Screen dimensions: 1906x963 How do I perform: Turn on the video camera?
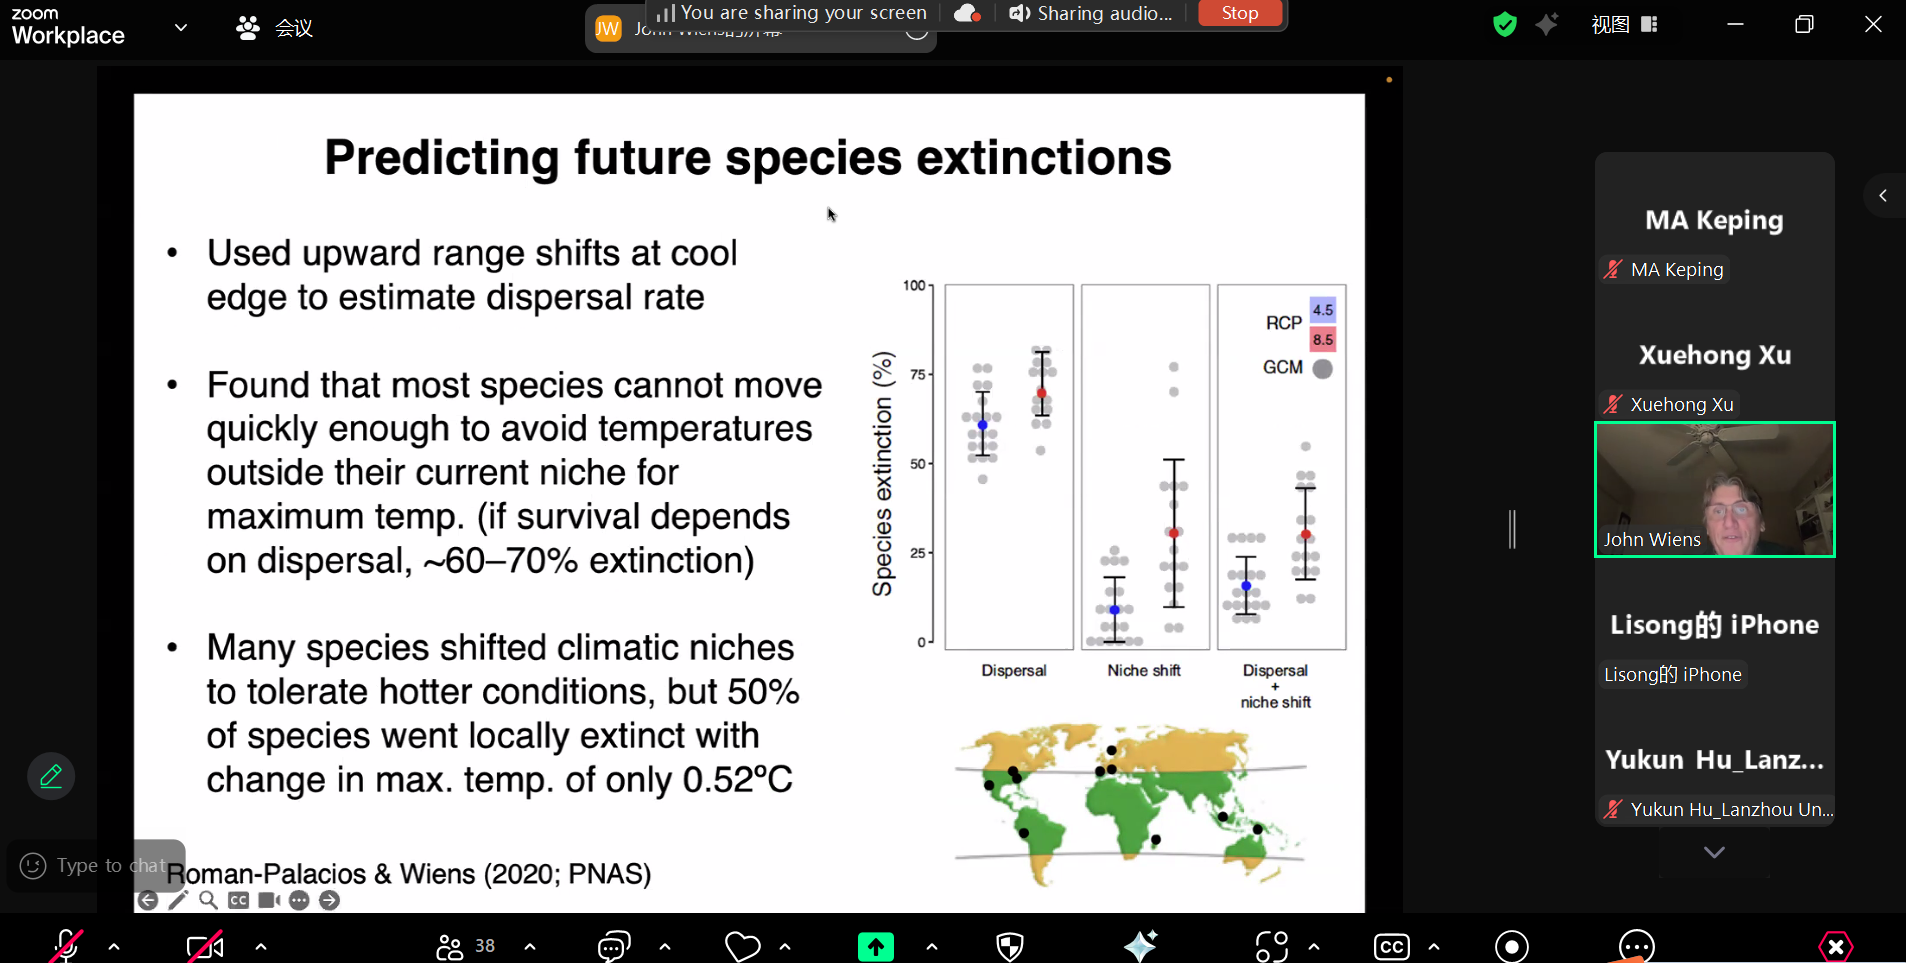(205, 945)
